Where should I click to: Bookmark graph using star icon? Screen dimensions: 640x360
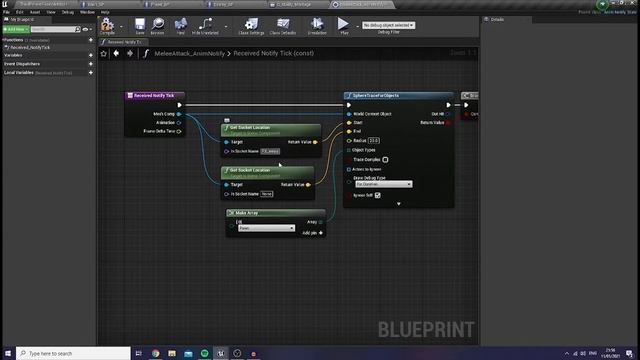(104, 53)
